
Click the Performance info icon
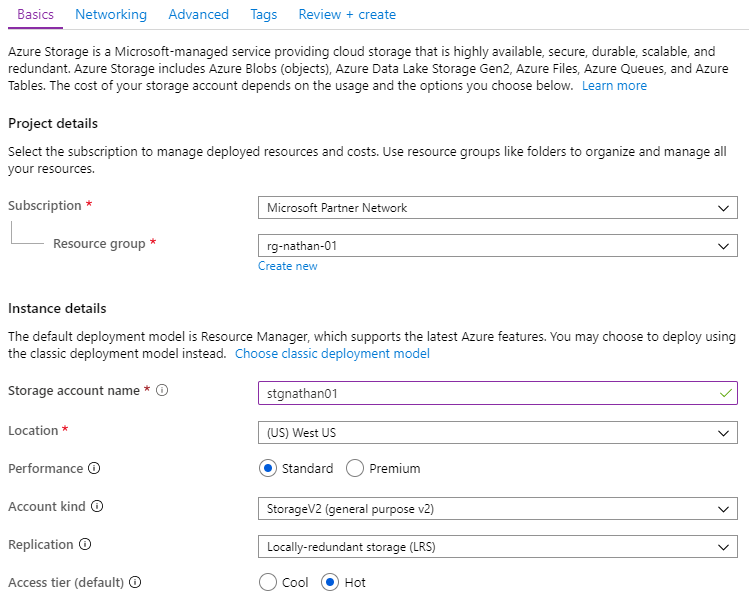tap(94, 468)
